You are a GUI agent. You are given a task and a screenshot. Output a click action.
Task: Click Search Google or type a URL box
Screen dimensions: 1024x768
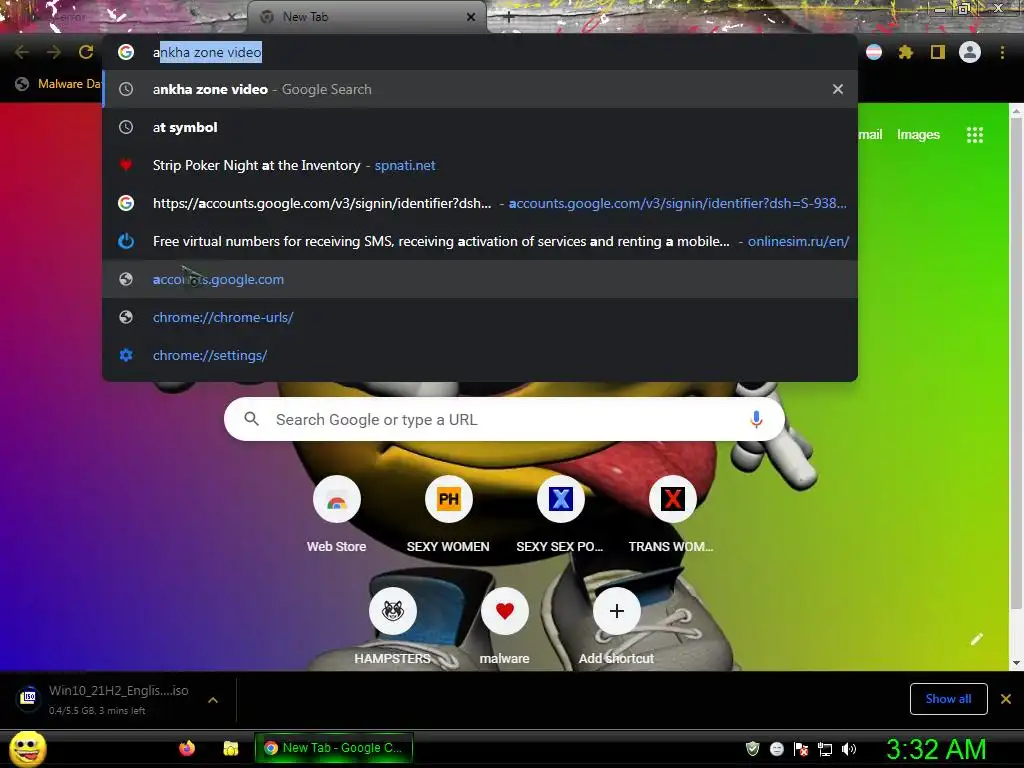[x=504, y=419]
